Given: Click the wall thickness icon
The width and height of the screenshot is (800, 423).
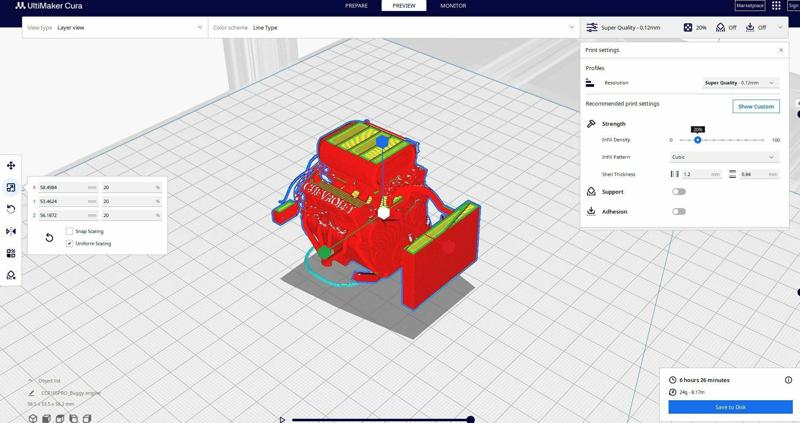Looking at the screenshot, I should pos(674,174).
